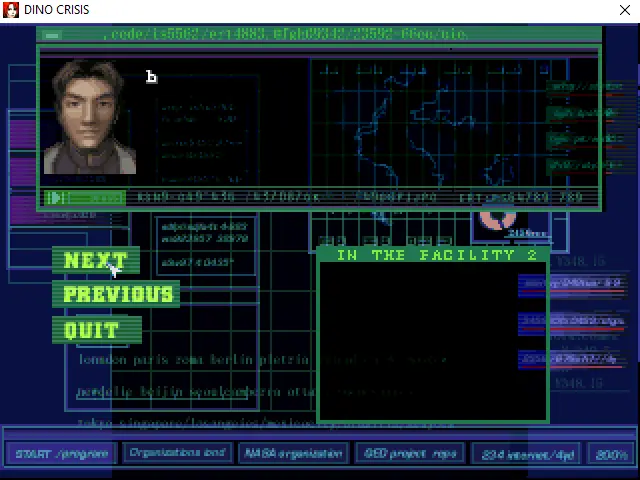Click the red circular icon behind green panel
Screen dimensions: 640x480
point(497,220)
